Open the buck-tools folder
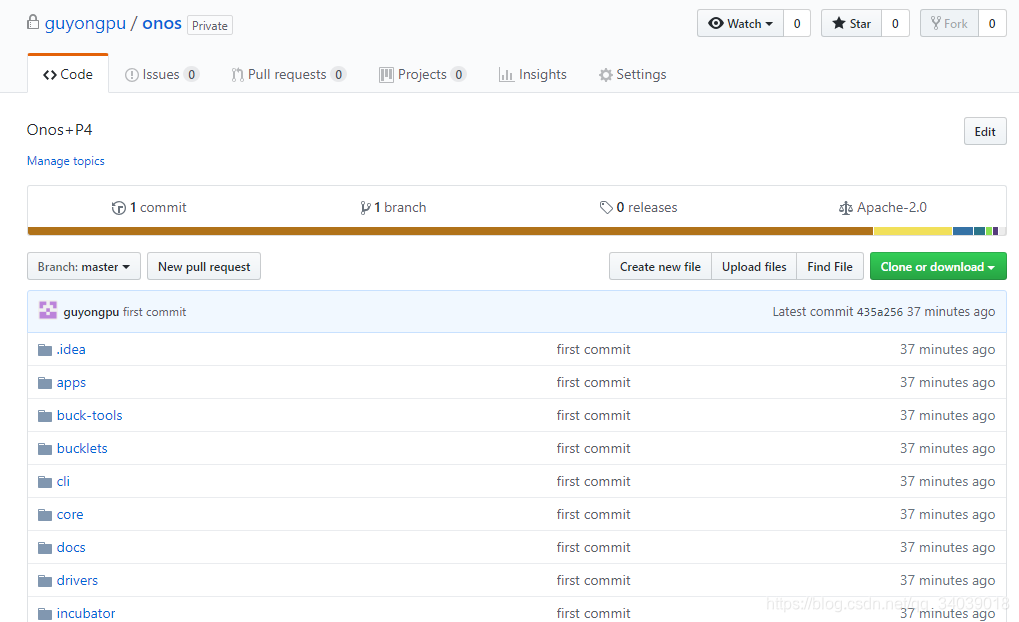The height and width of the screenshot is (622, 1019). coord(89,415)
